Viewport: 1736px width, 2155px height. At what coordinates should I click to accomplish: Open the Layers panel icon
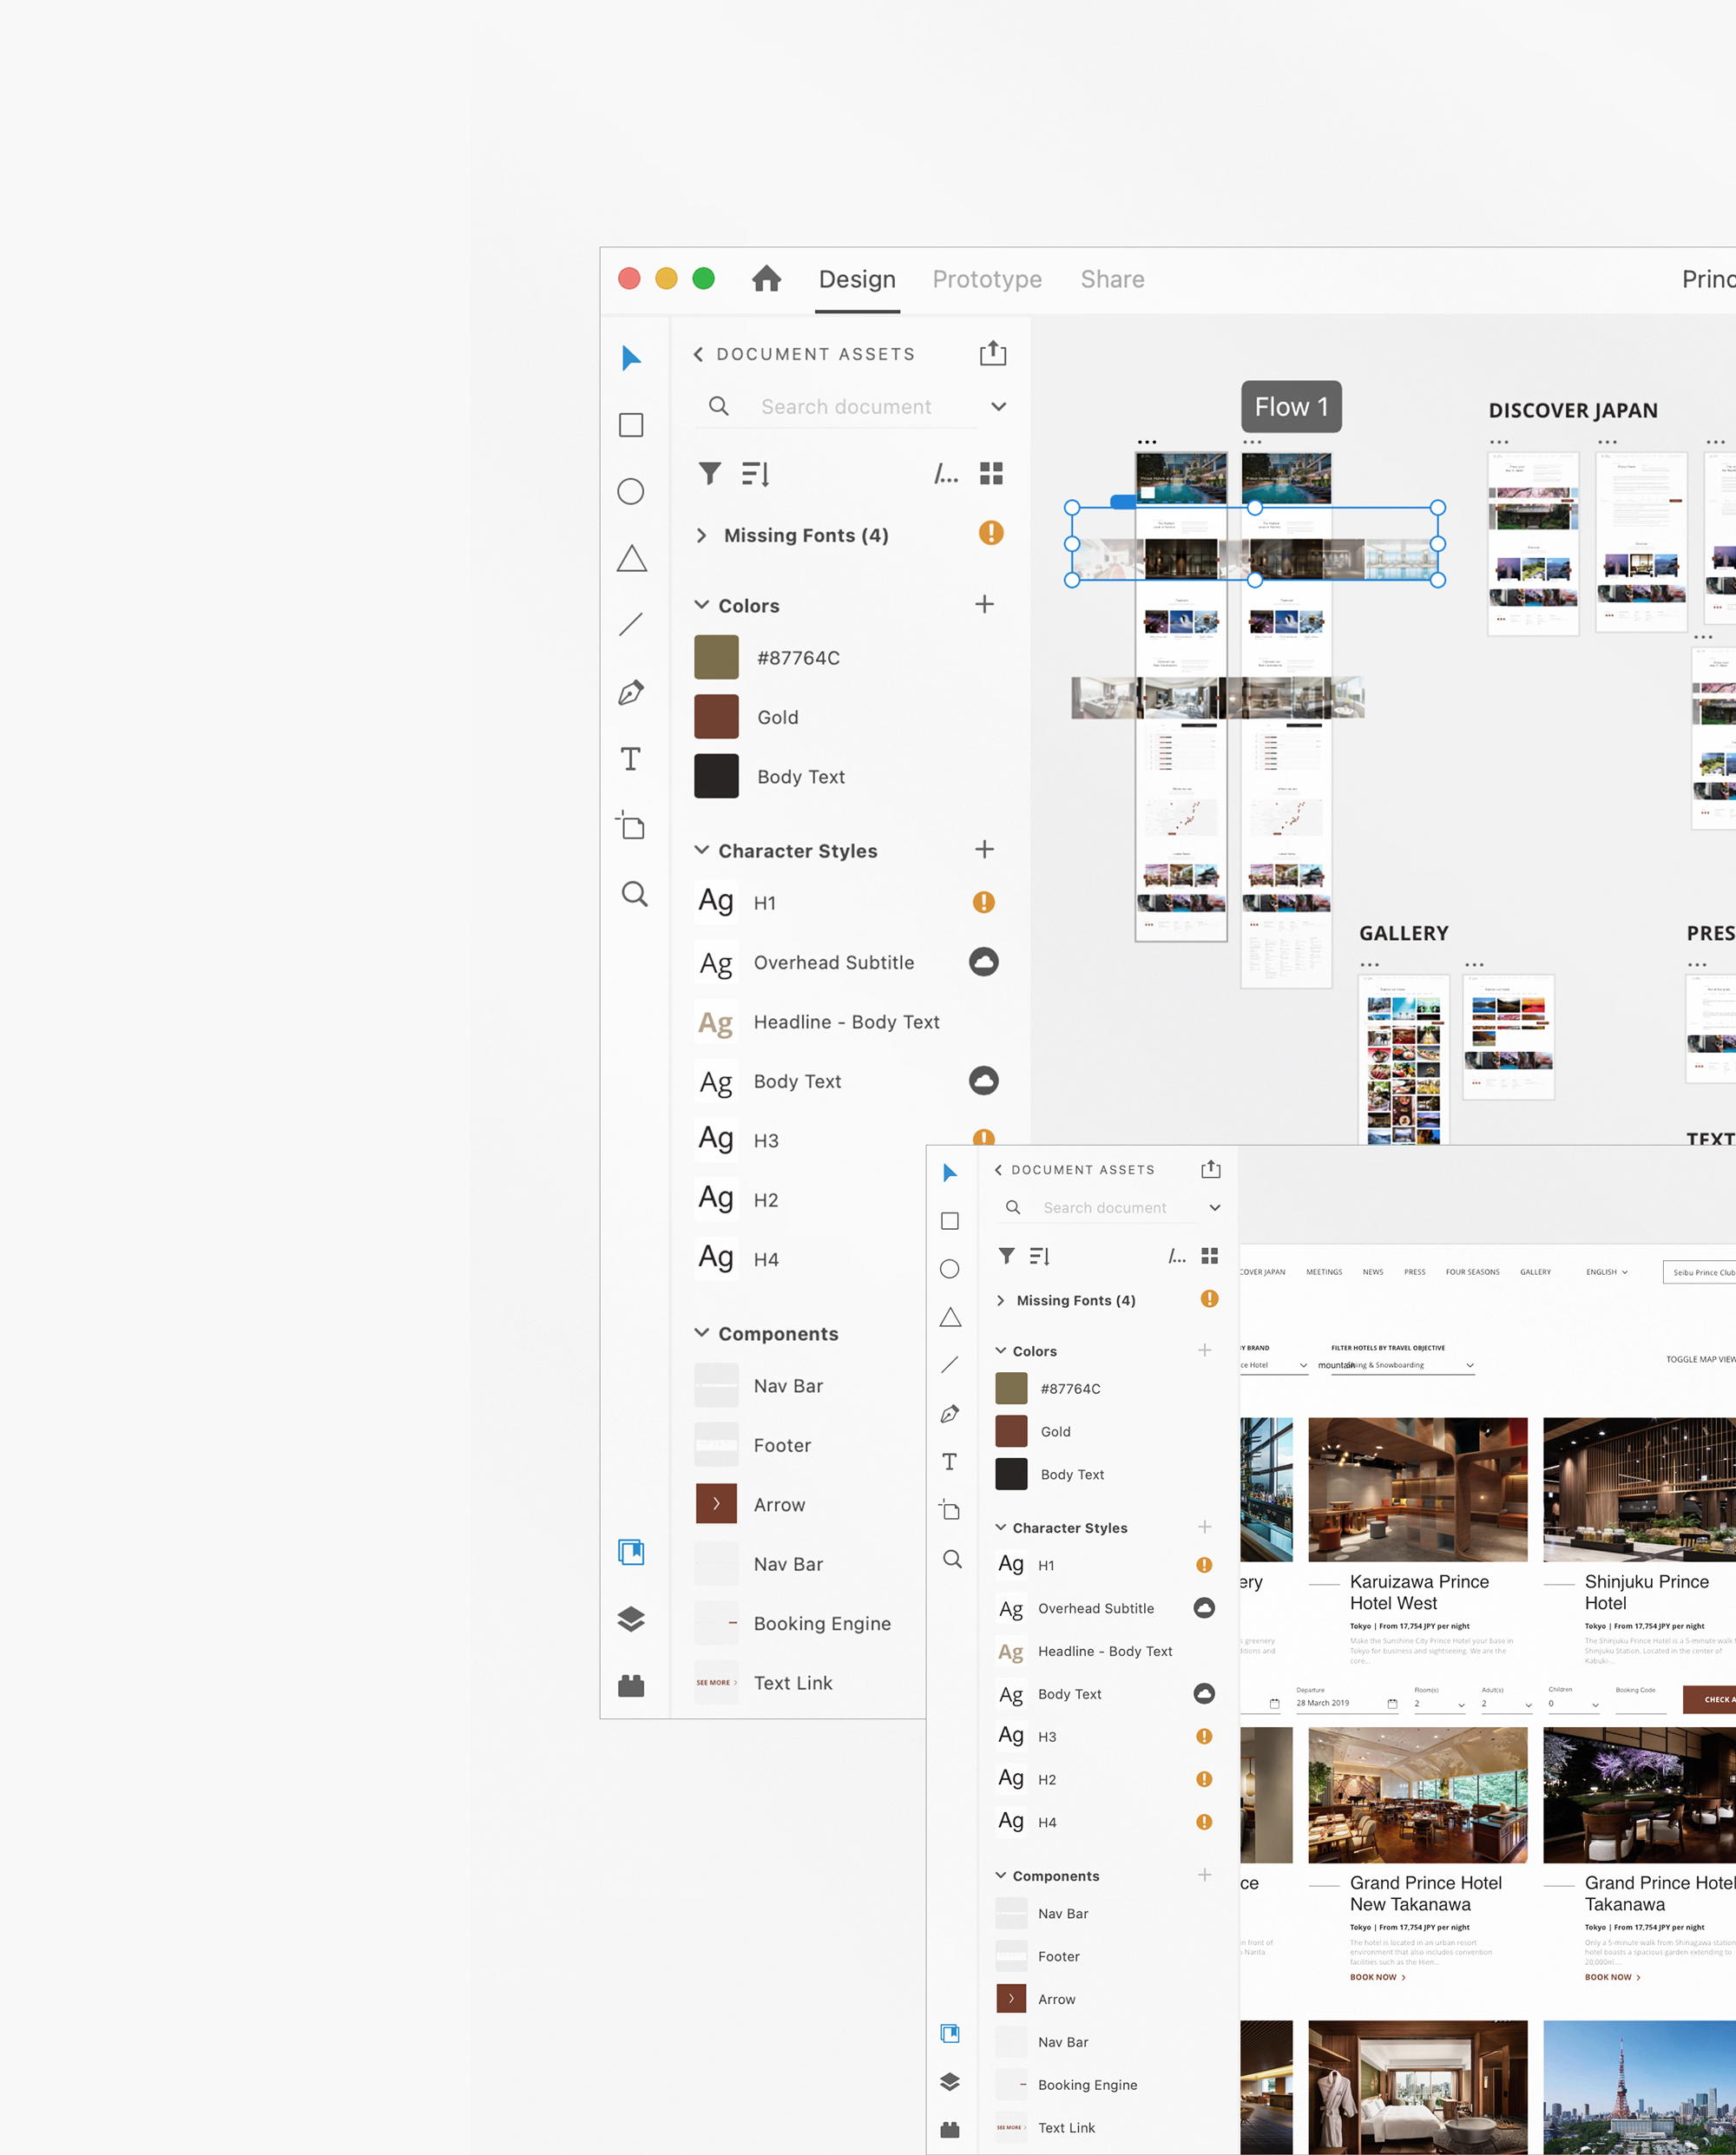click(x=631, y=1619)
